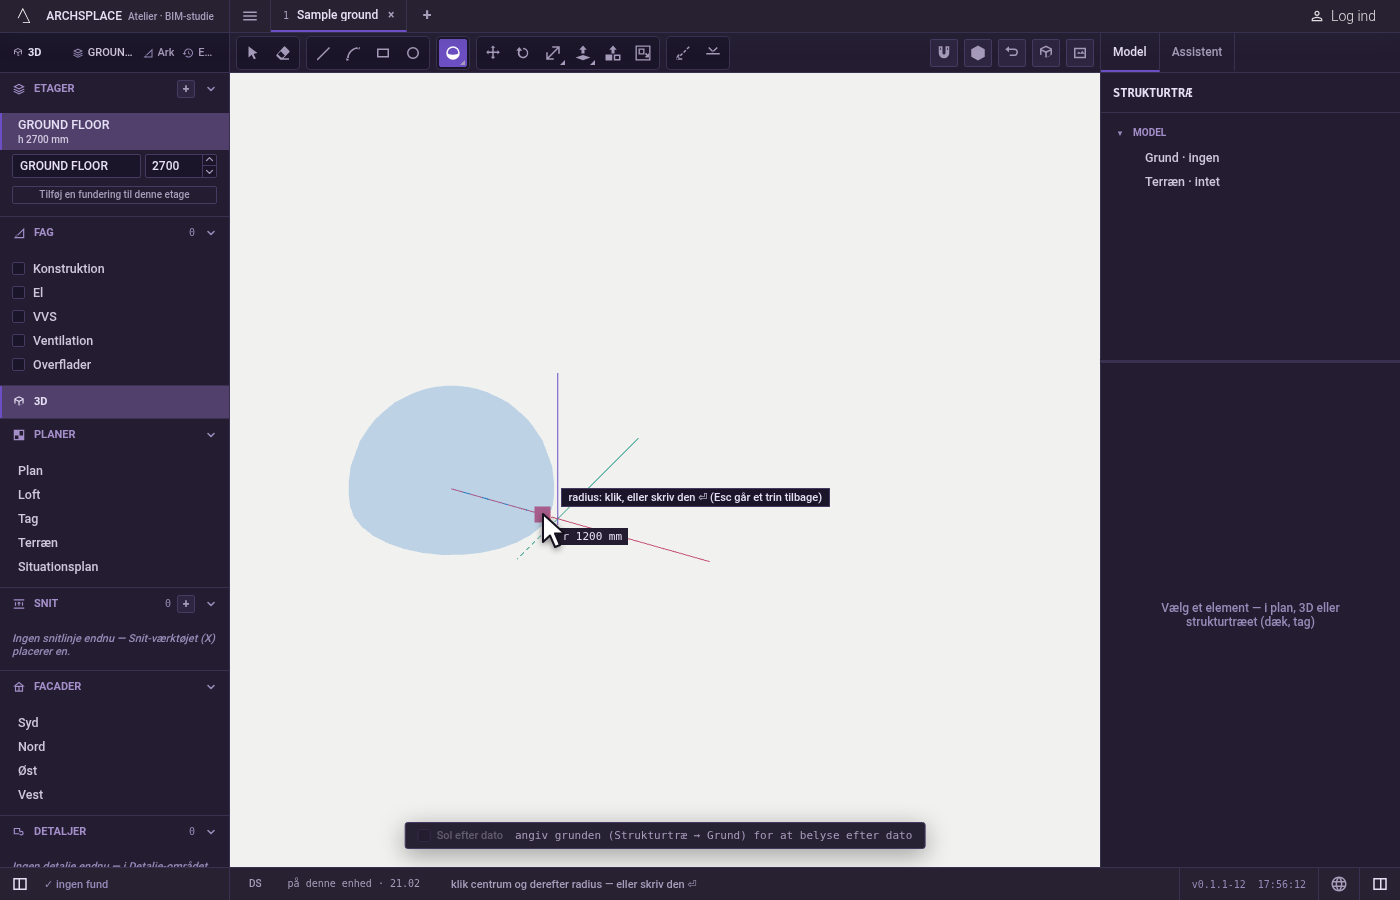Click the undo arrow in toolbar

point(1012,53)
